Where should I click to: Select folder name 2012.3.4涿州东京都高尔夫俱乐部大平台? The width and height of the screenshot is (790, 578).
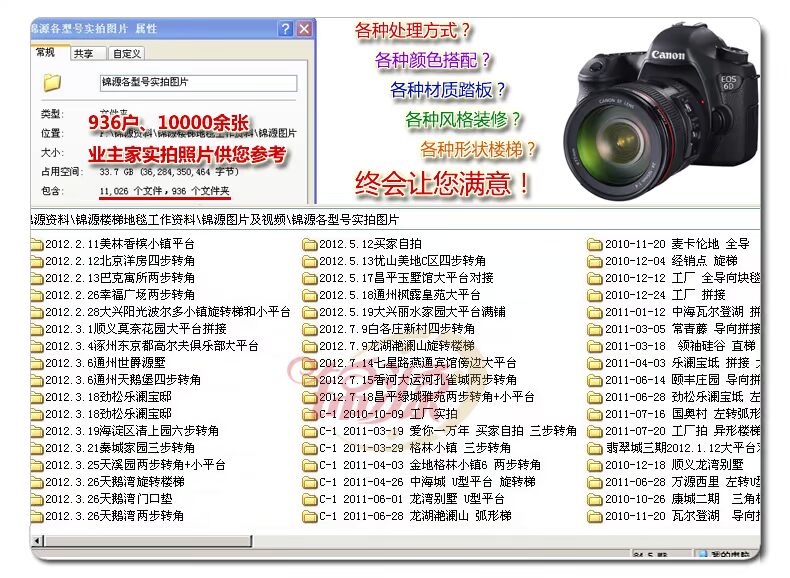tap(152, 346)
